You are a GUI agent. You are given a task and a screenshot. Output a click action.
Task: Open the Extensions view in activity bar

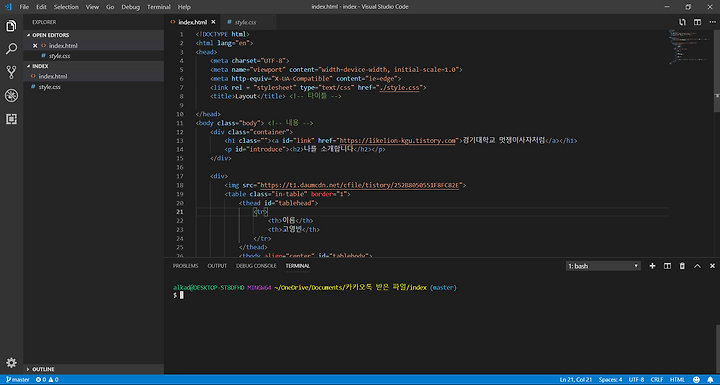pos(11,119)
